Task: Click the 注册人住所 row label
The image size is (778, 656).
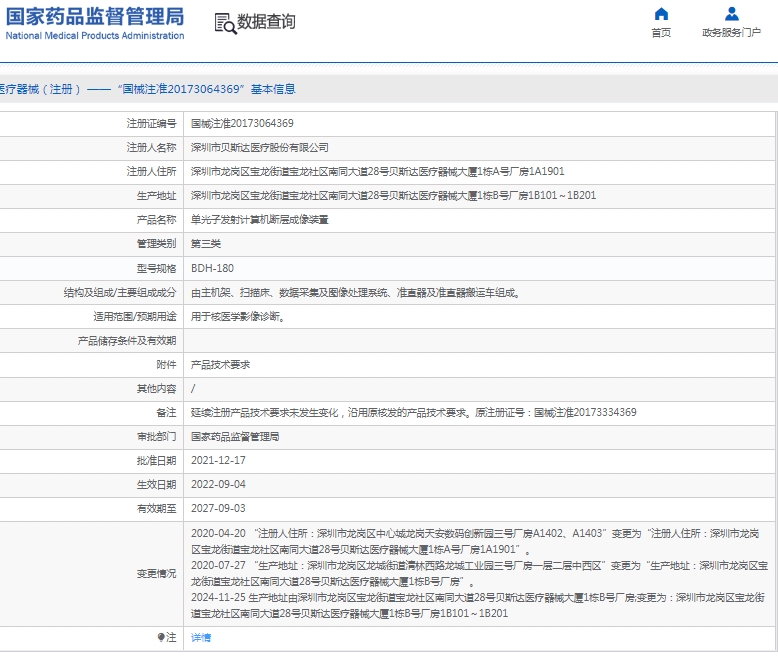Action: tap(151, 172)
